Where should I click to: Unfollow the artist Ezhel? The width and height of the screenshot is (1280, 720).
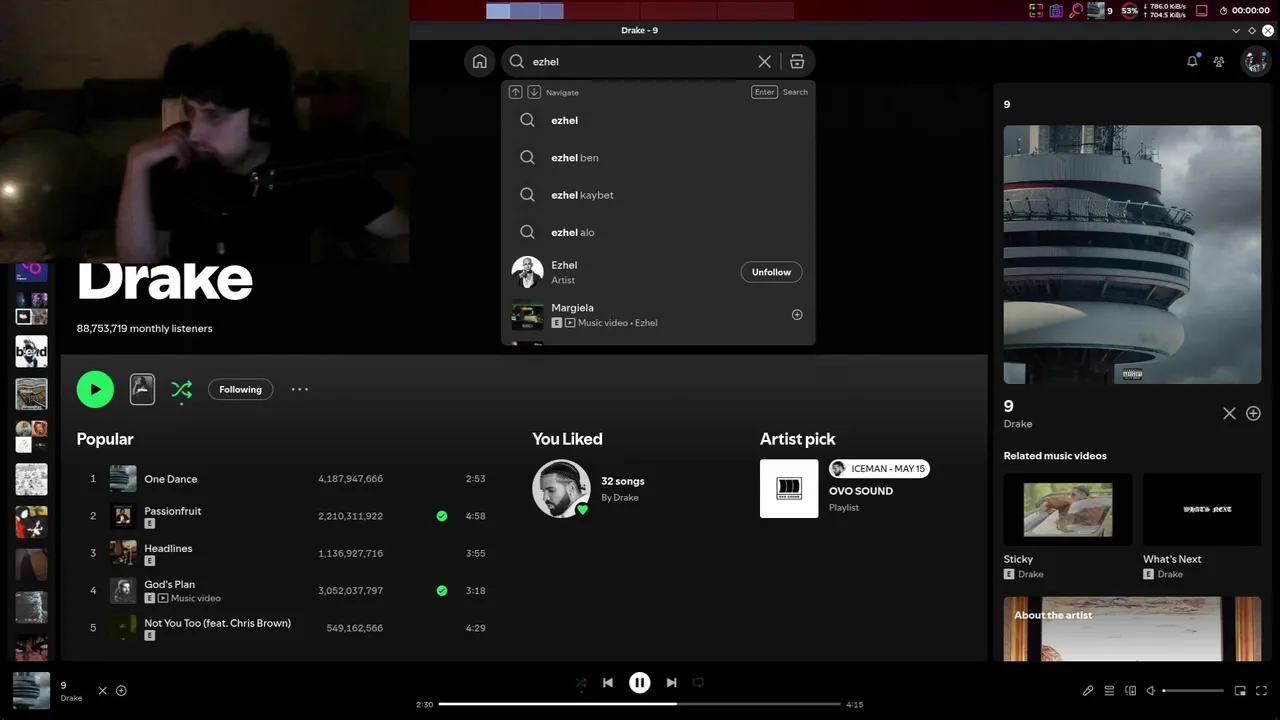click(x=771, y=272)
